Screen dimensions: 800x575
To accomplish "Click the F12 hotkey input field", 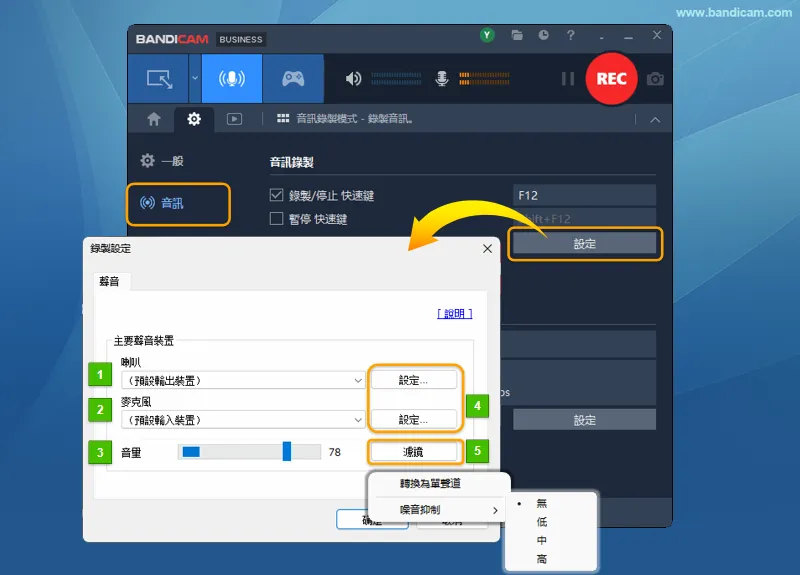I will click(584, 195).
